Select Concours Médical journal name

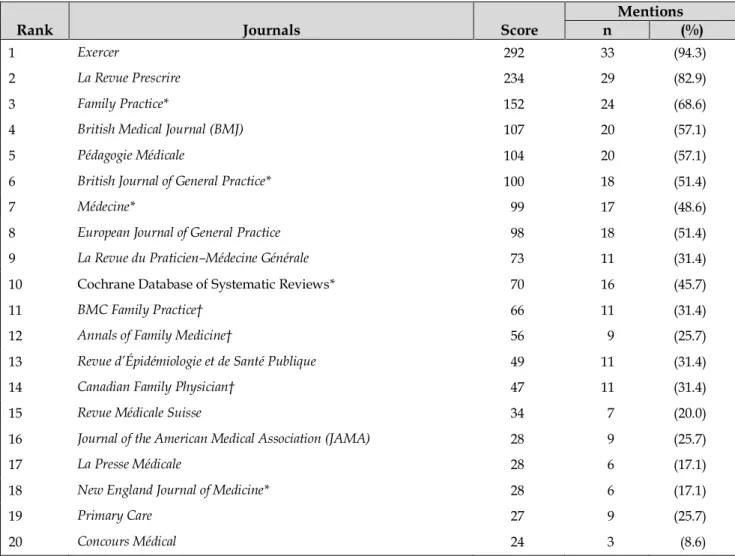coord(127,541)
